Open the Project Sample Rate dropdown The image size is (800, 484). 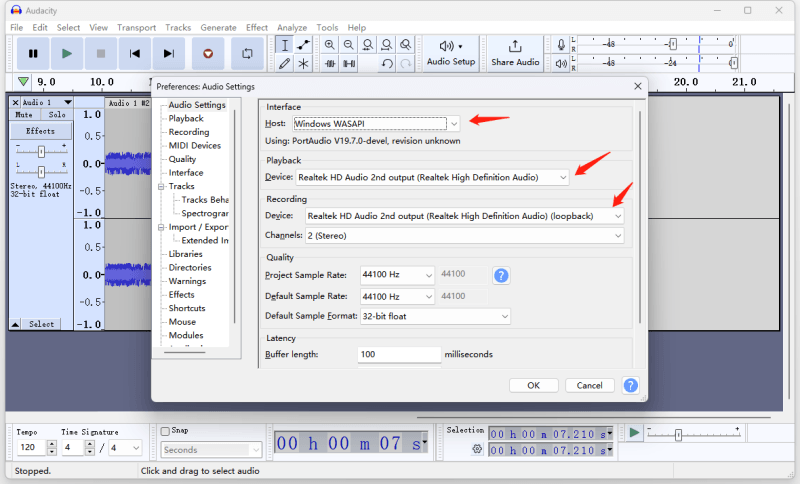click(397, 275)
